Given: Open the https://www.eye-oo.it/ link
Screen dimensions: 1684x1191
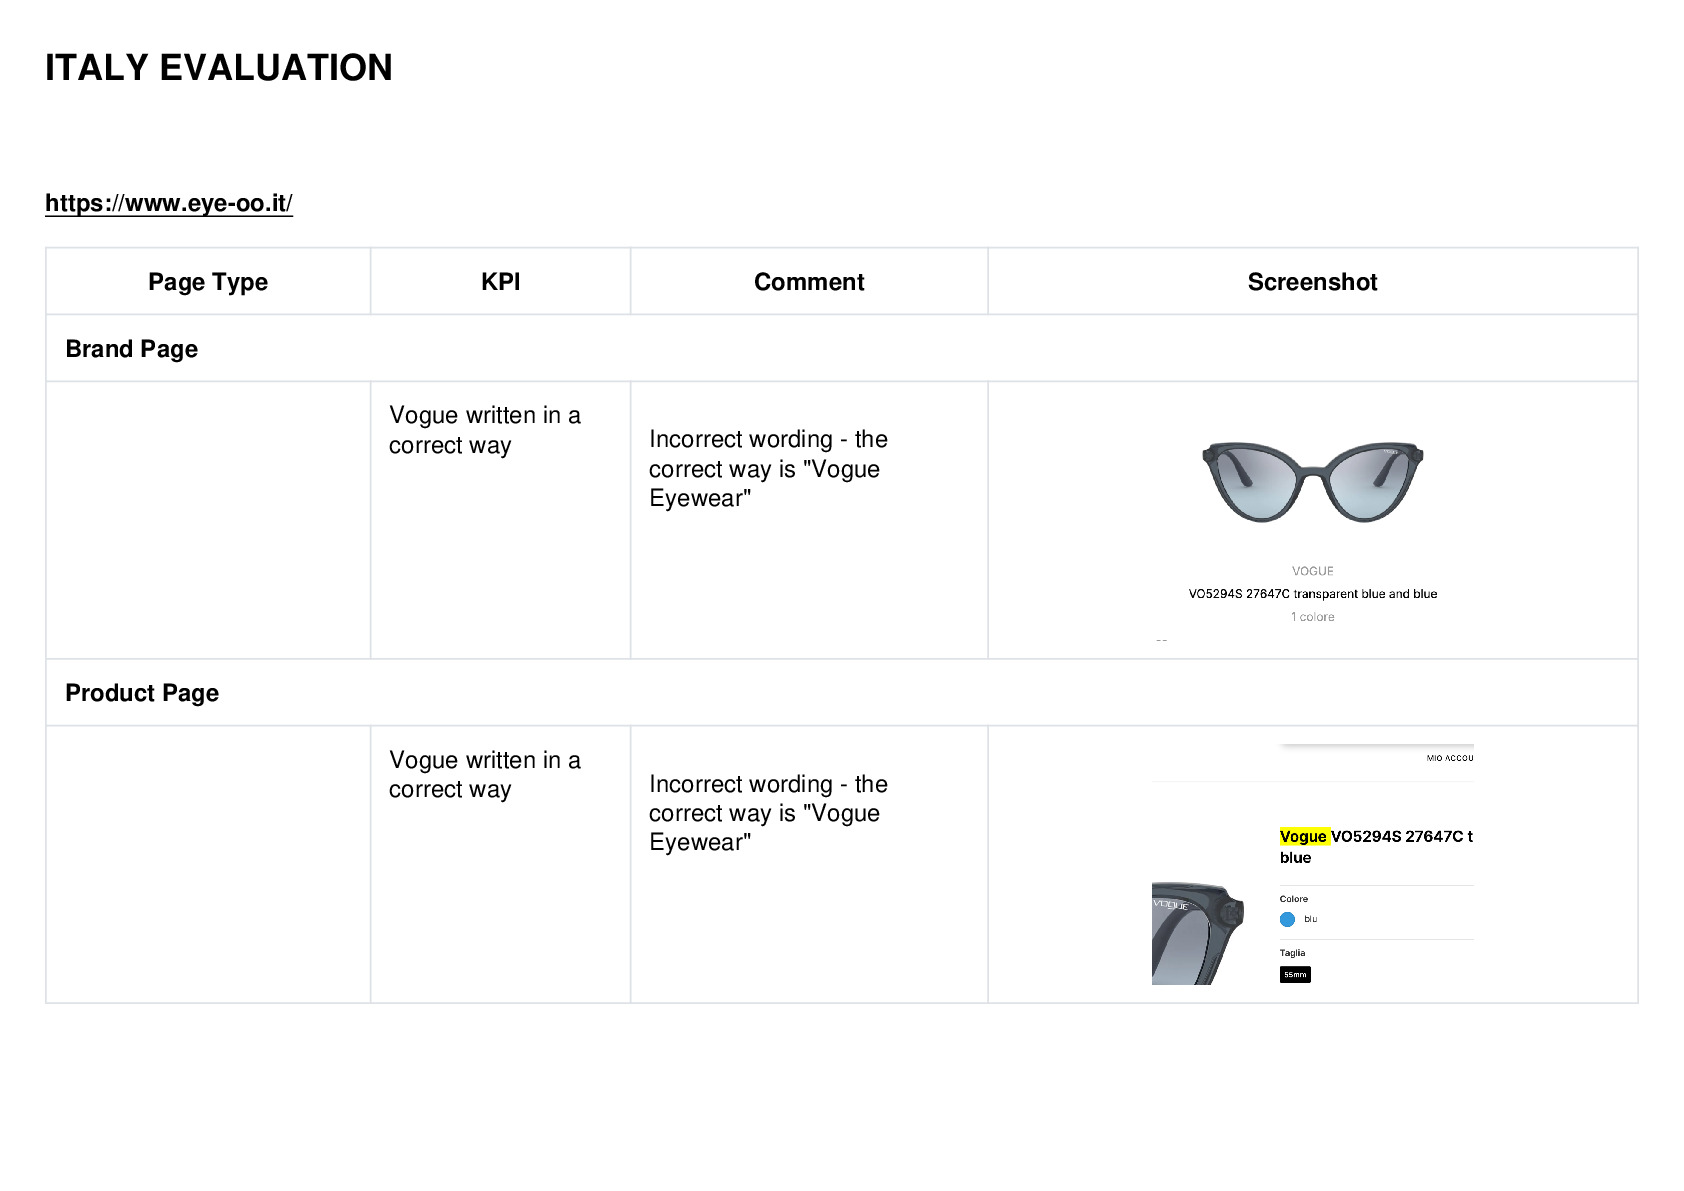Looking at the screenshot, I should 169,203.
